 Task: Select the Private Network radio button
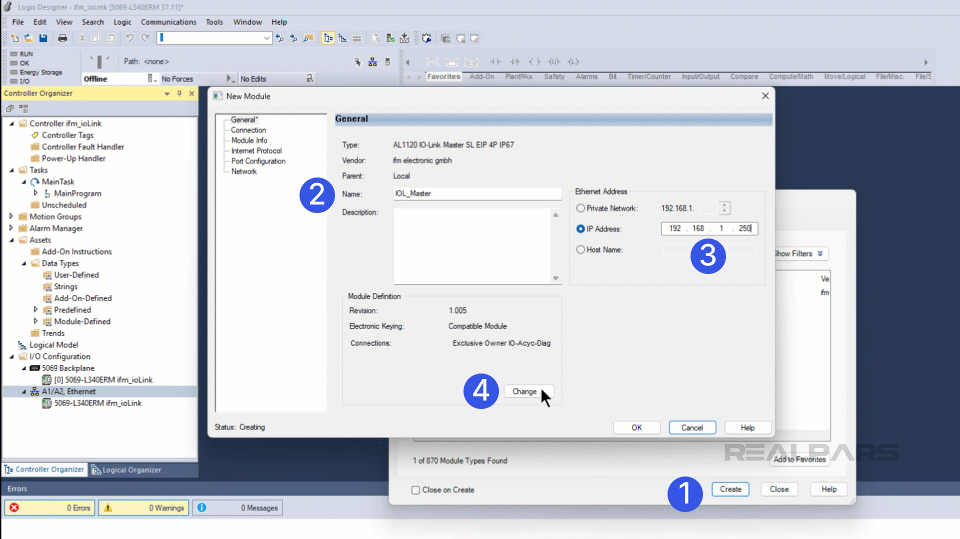click(580, 208)
